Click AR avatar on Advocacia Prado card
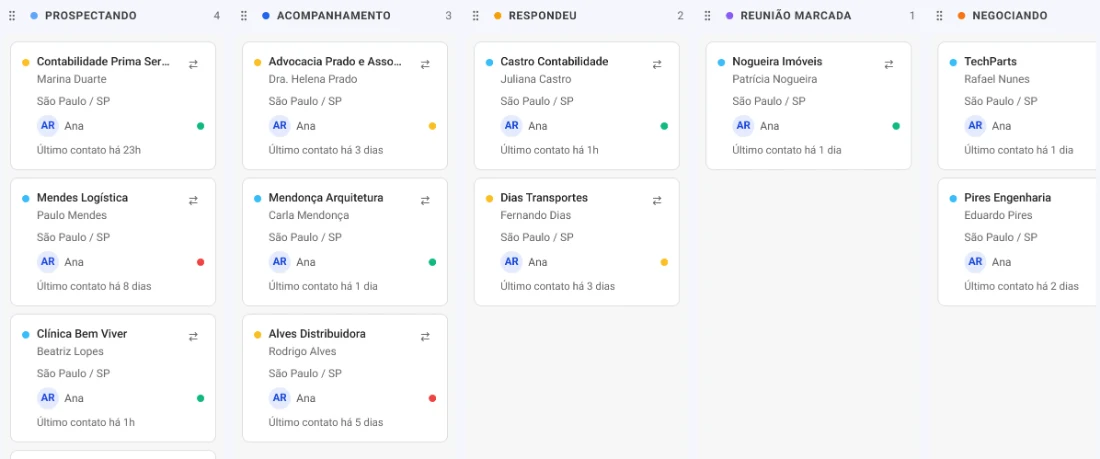Image resolution: width=1100 pixels, height=459 pixels. [x=280, y=126]
